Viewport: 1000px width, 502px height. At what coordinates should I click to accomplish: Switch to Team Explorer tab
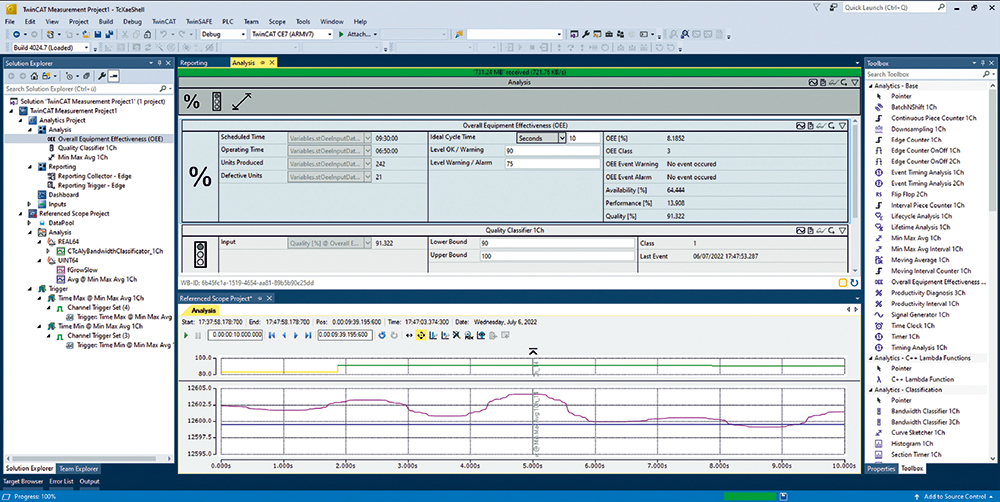click(79, 469)
